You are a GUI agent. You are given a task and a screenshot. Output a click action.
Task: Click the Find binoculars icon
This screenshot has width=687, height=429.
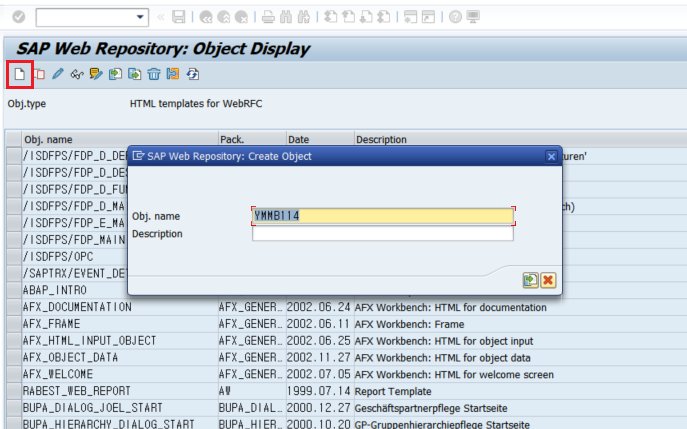(x=286, y=17)
